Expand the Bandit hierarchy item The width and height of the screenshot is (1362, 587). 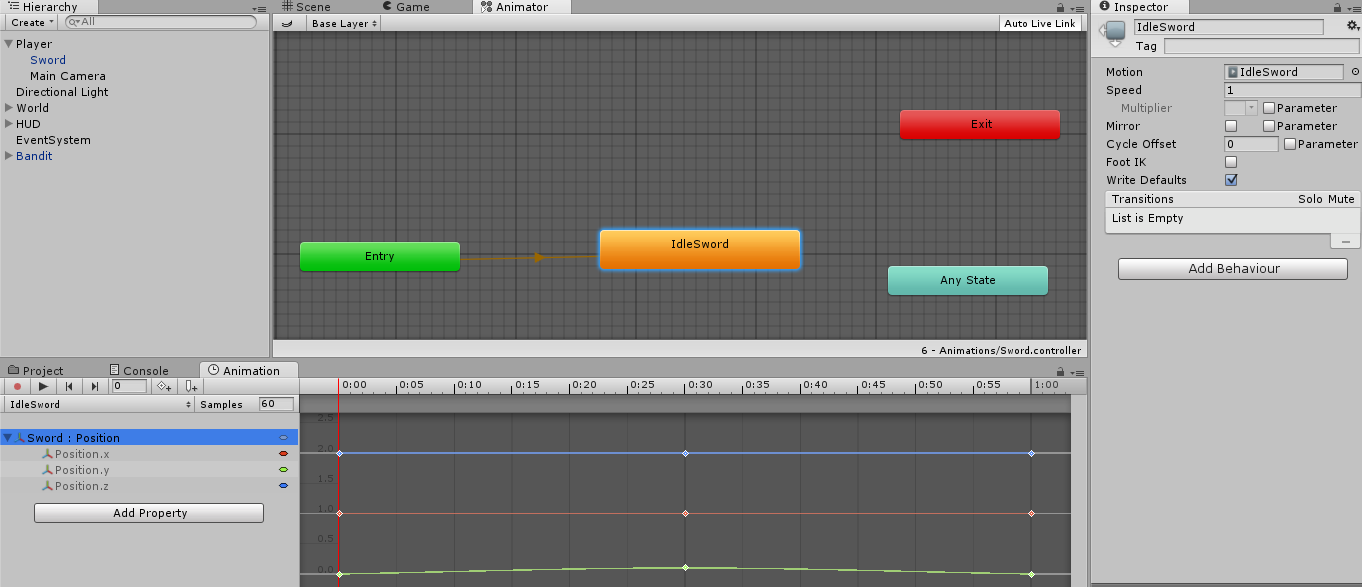click(9, 156)
